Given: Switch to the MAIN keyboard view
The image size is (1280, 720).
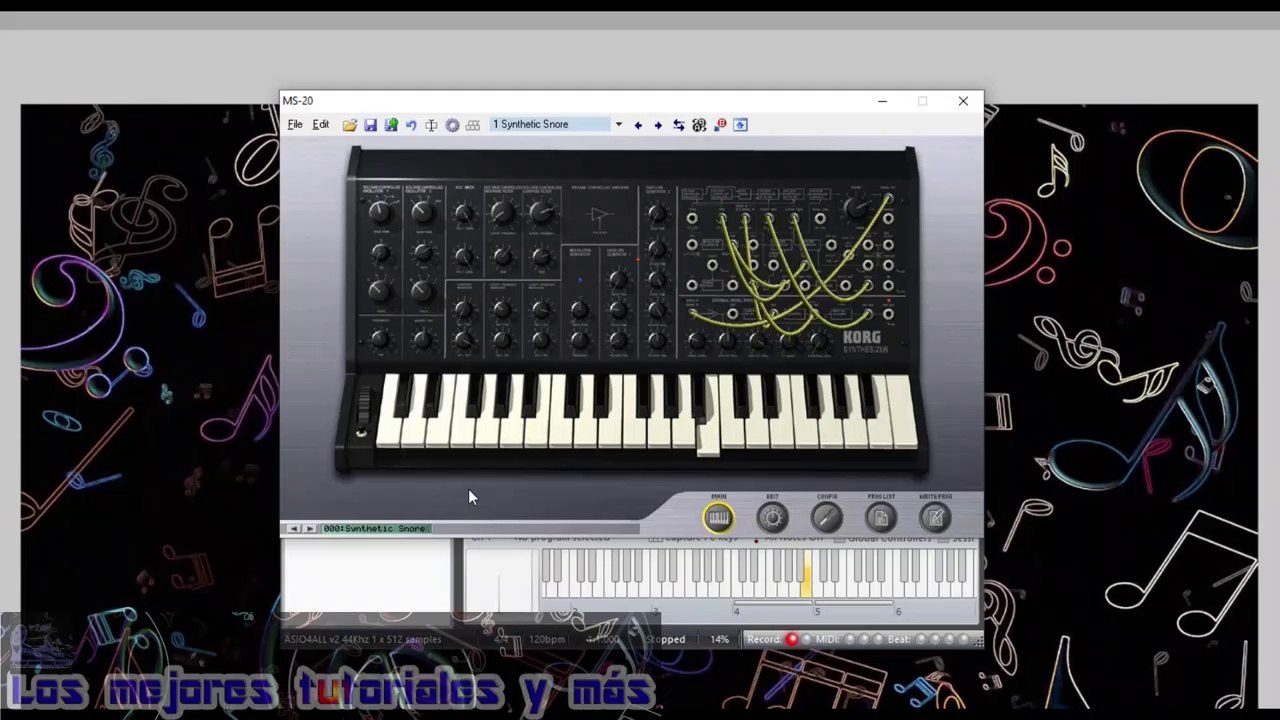Looking at the screenshot, I should (x=718, y=517).
